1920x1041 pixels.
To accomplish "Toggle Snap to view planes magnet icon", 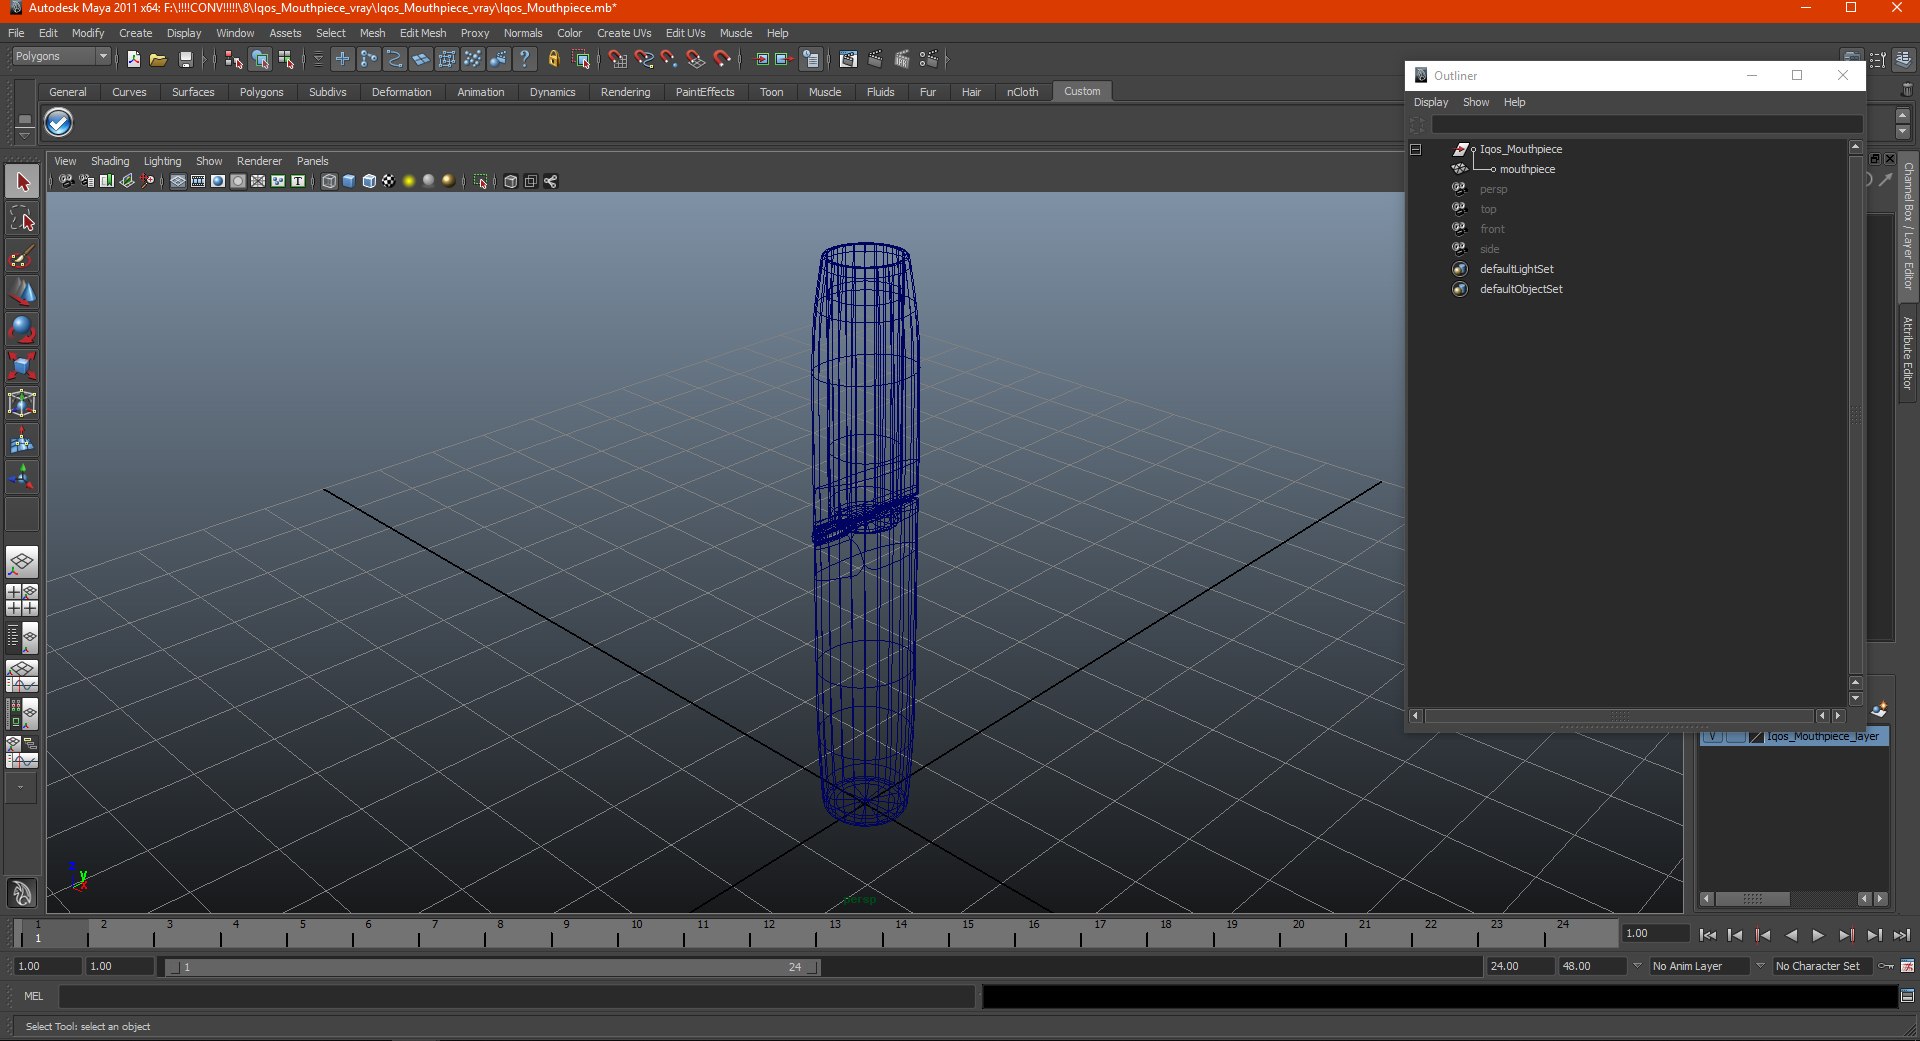I will (x=696, y=60).
